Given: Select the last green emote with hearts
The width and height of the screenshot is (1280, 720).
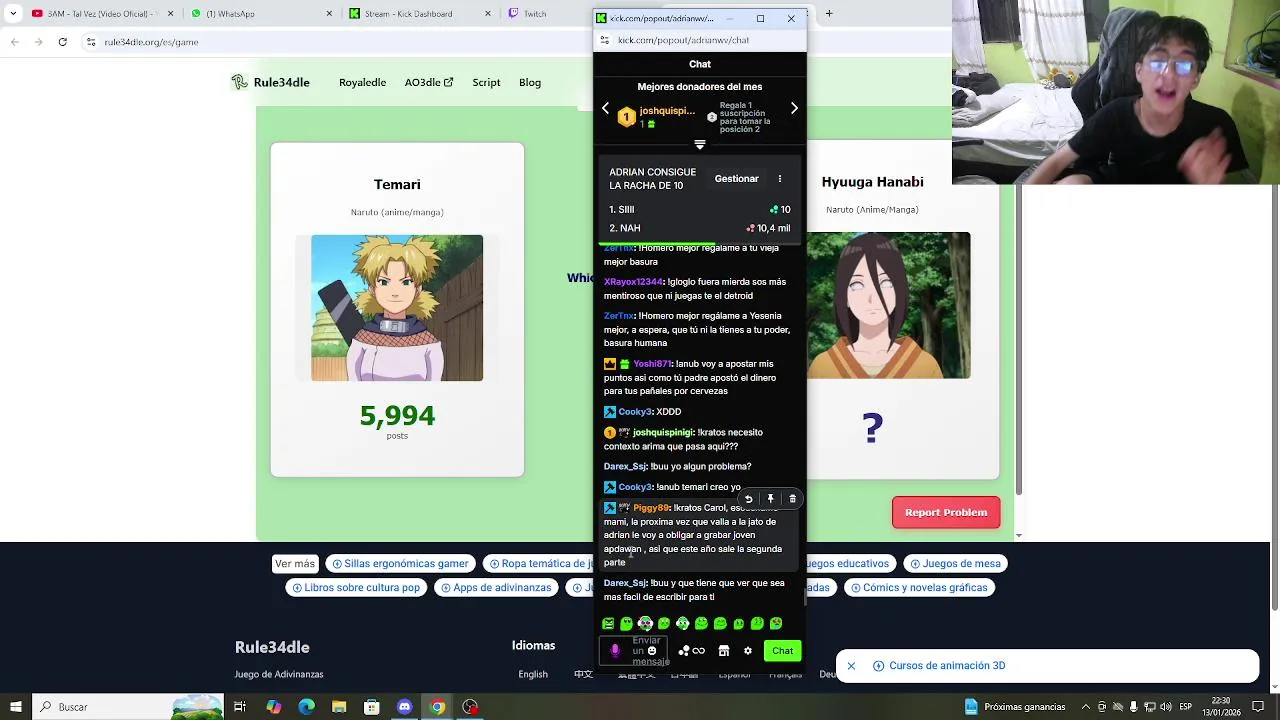Looking at the screenshot, I should [x=776, y=624].
